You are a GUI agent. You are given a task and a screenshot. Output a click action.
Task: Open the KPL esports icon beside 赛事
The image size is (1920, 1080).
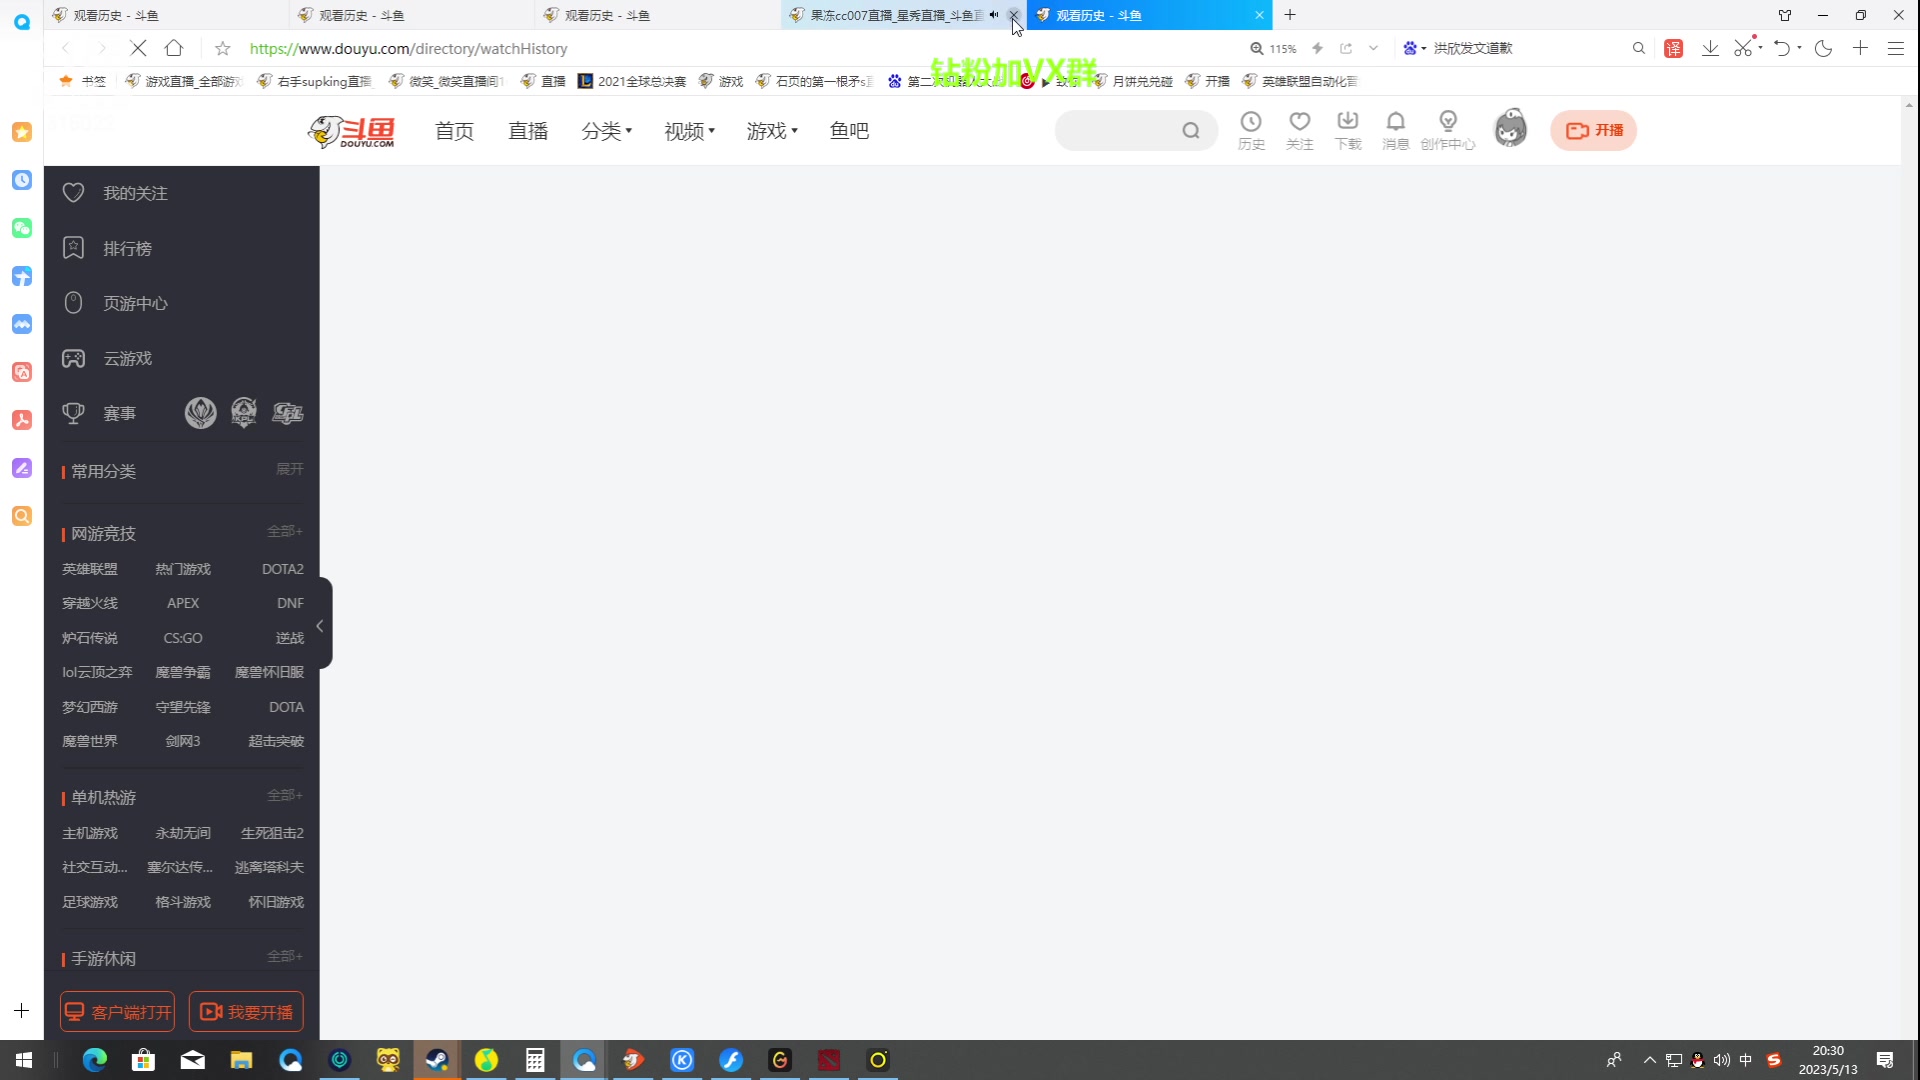244,412
